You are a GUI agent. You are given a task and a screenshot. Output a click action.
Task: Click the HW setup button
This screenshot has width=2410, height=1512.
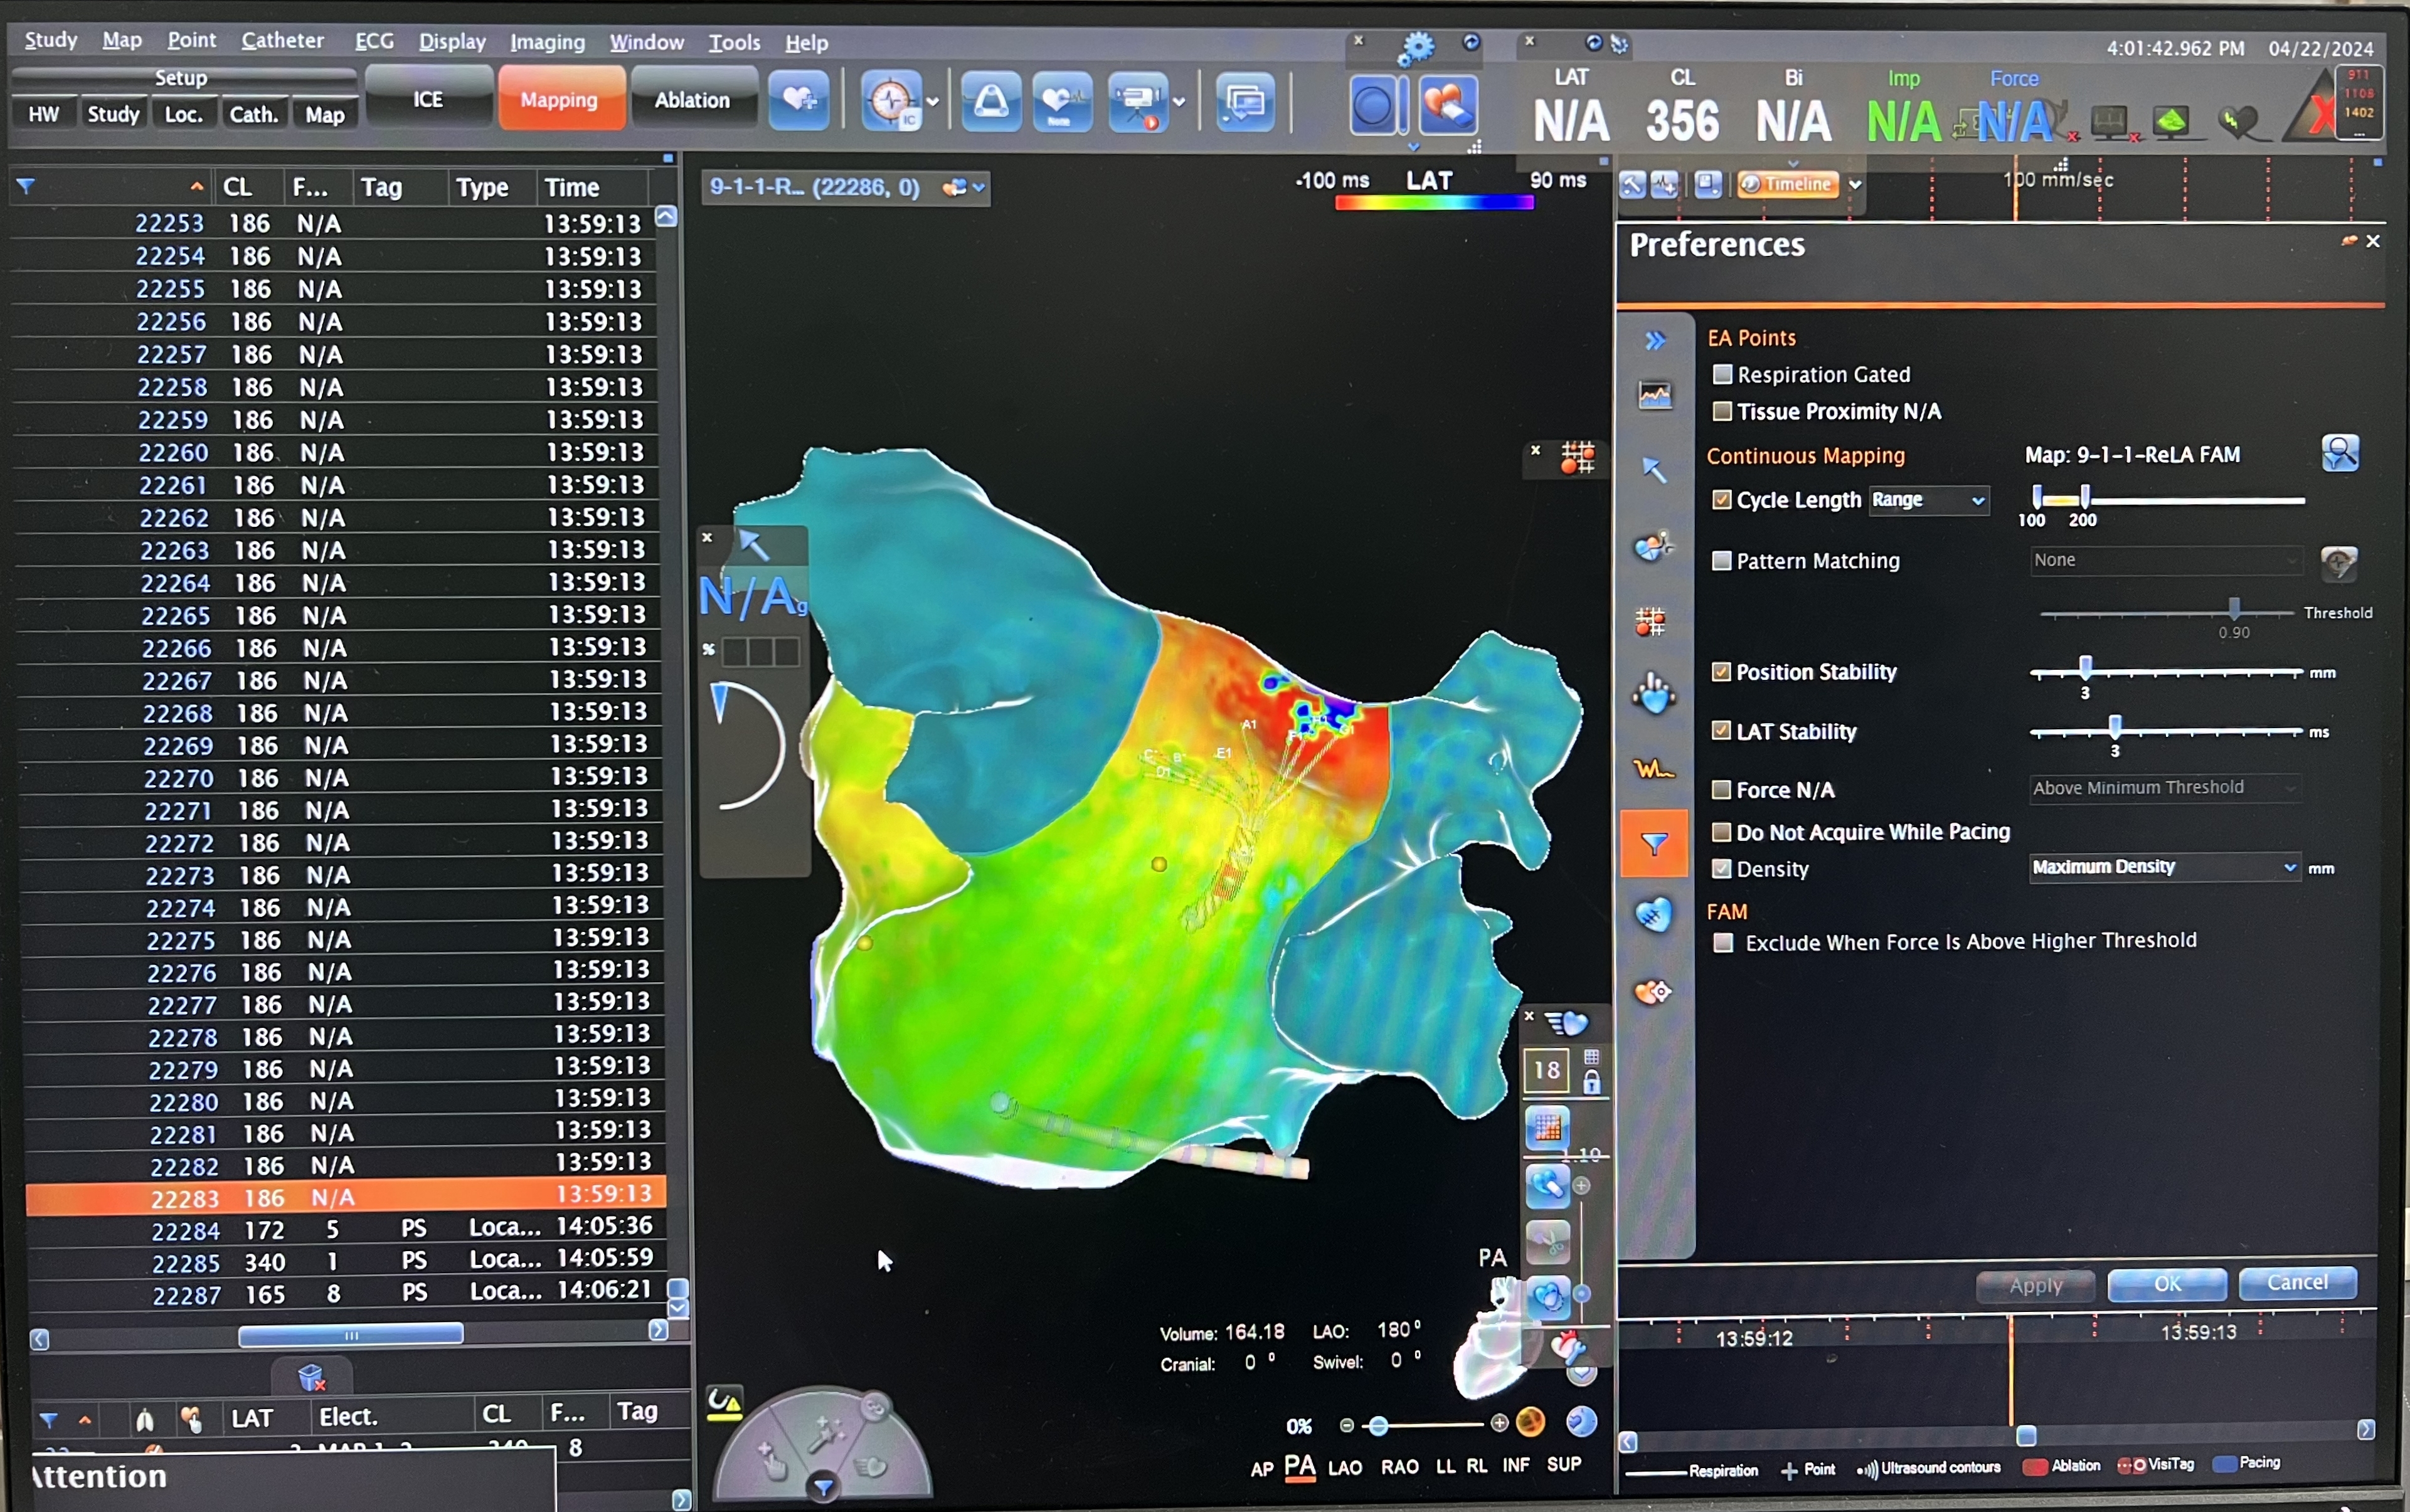43,114
